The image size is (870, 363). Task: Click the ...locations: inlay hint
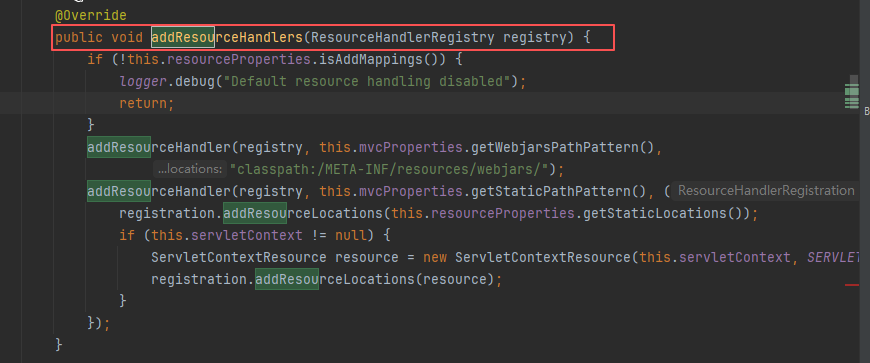190,169
